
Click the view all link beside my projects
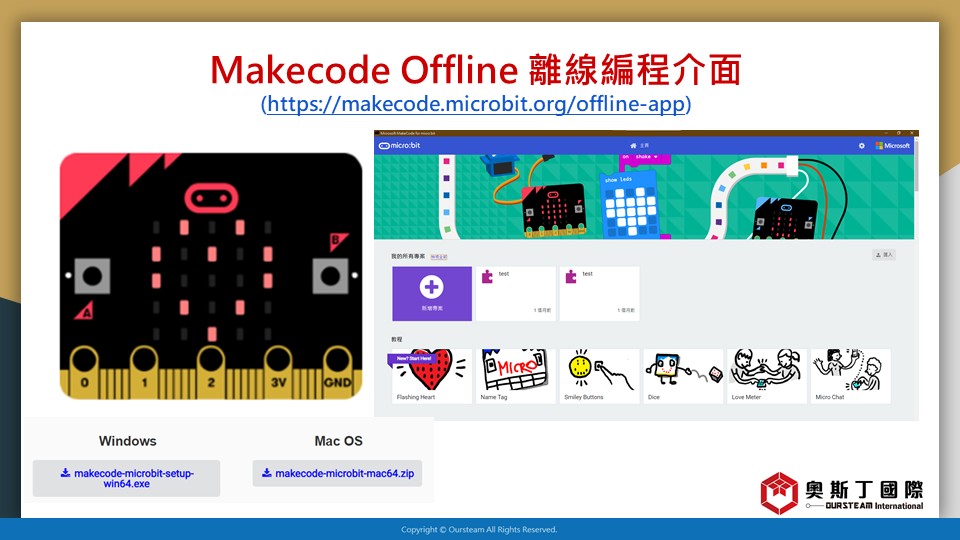(x=439, y=257)
